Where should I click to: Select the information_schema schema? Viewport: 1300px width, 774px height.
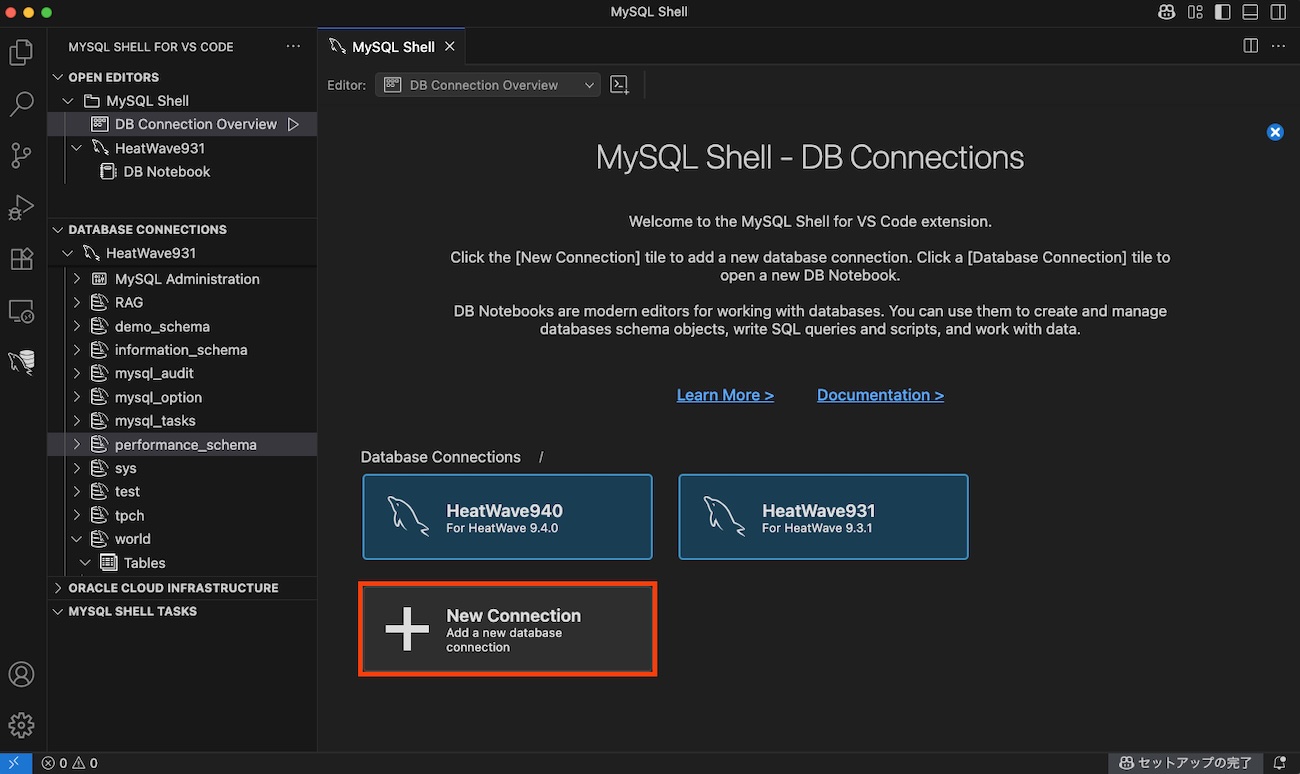pyautogui.click(x=182, y=350)
